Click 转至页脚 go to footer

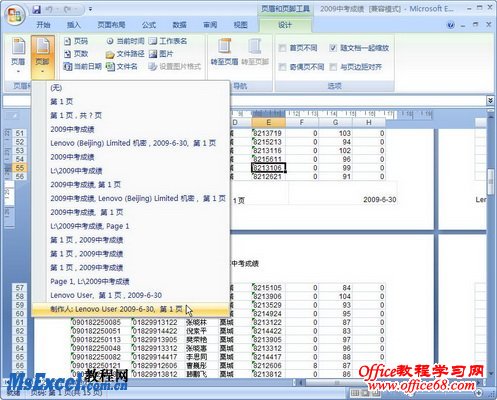point(255,52)
